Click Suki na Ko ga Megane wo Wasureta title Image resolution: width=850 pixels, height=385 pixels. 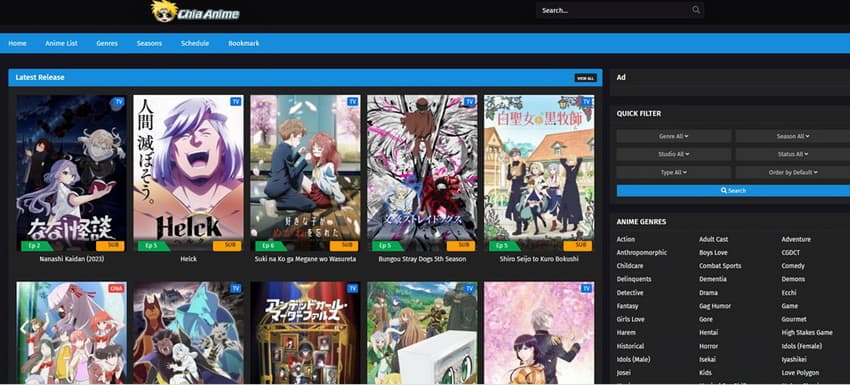click(305, 259)
